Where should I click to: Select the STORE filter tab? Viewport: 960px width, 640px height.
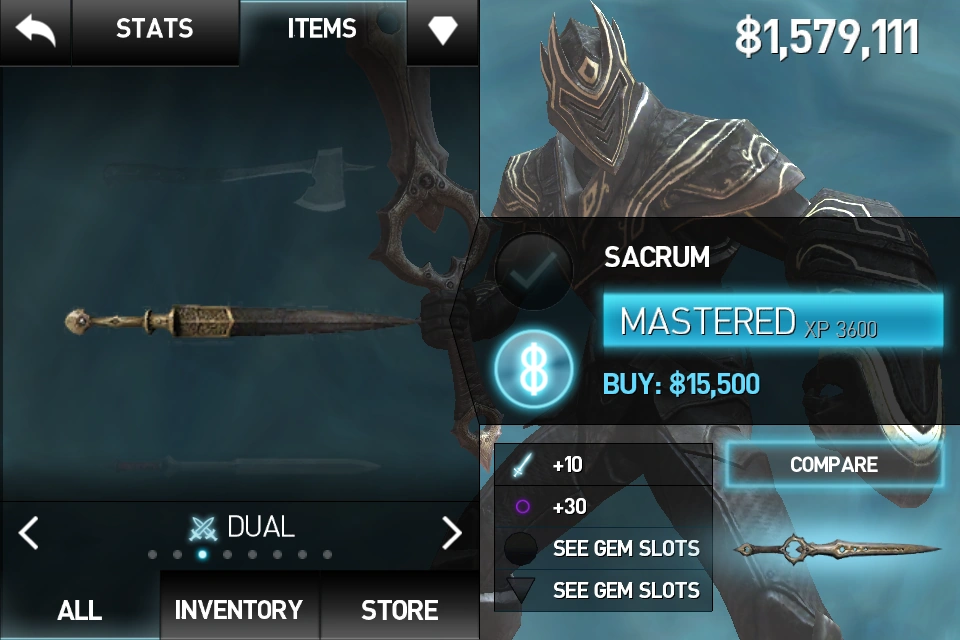(399, 609)
